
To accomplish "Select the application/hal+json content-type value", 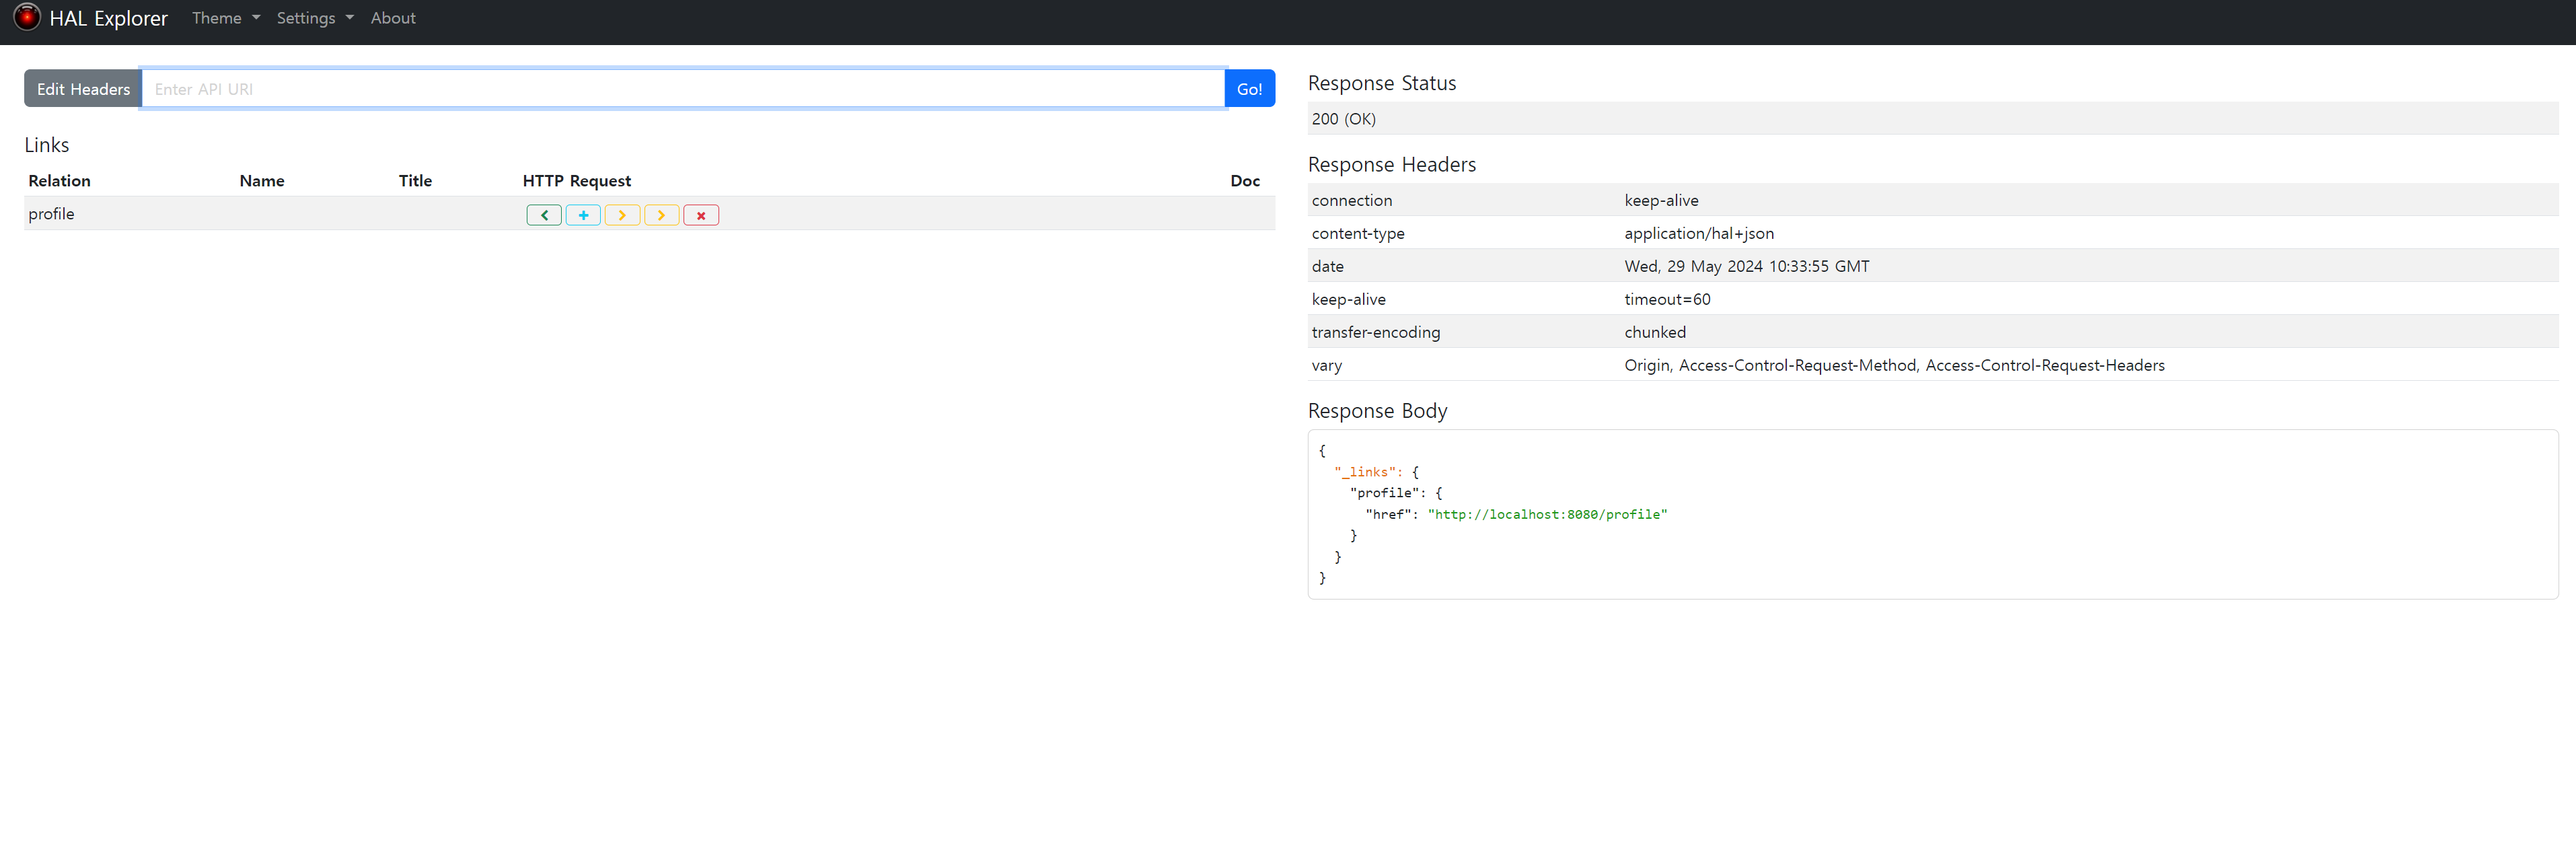I will click(1698, 233).
